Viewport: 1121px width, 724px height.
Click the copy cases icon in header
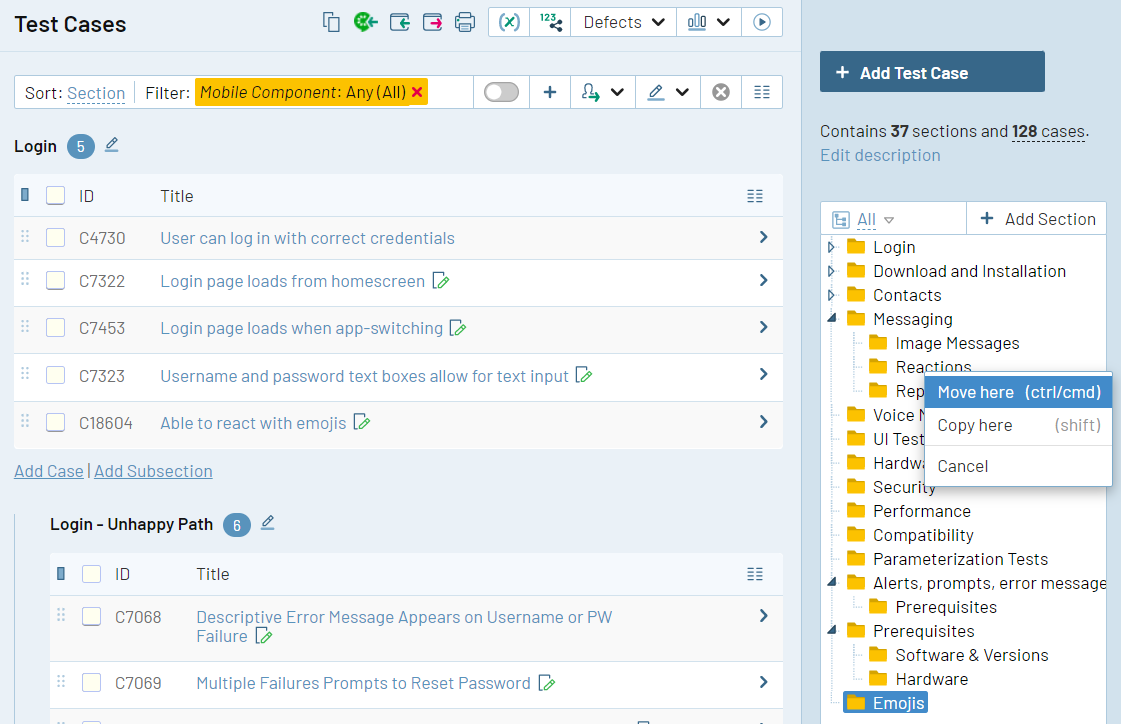[x=330, y=22]
